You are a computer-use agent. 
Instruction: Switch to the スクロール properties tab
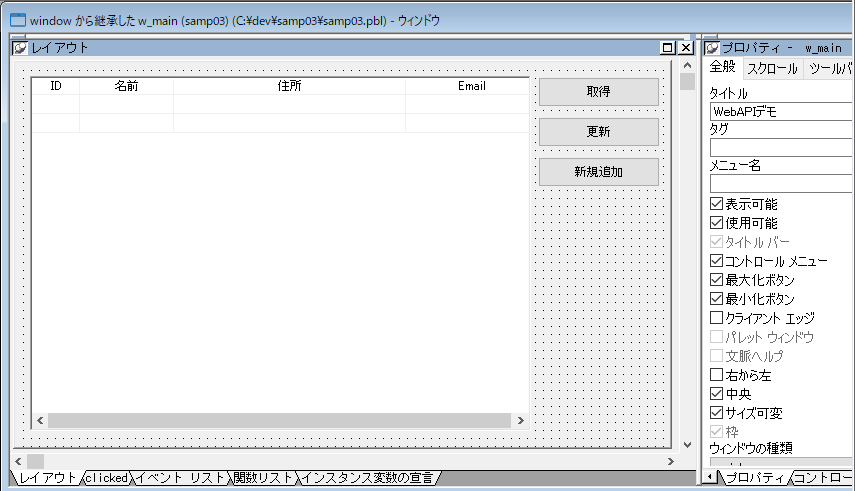tap(773, 69)
